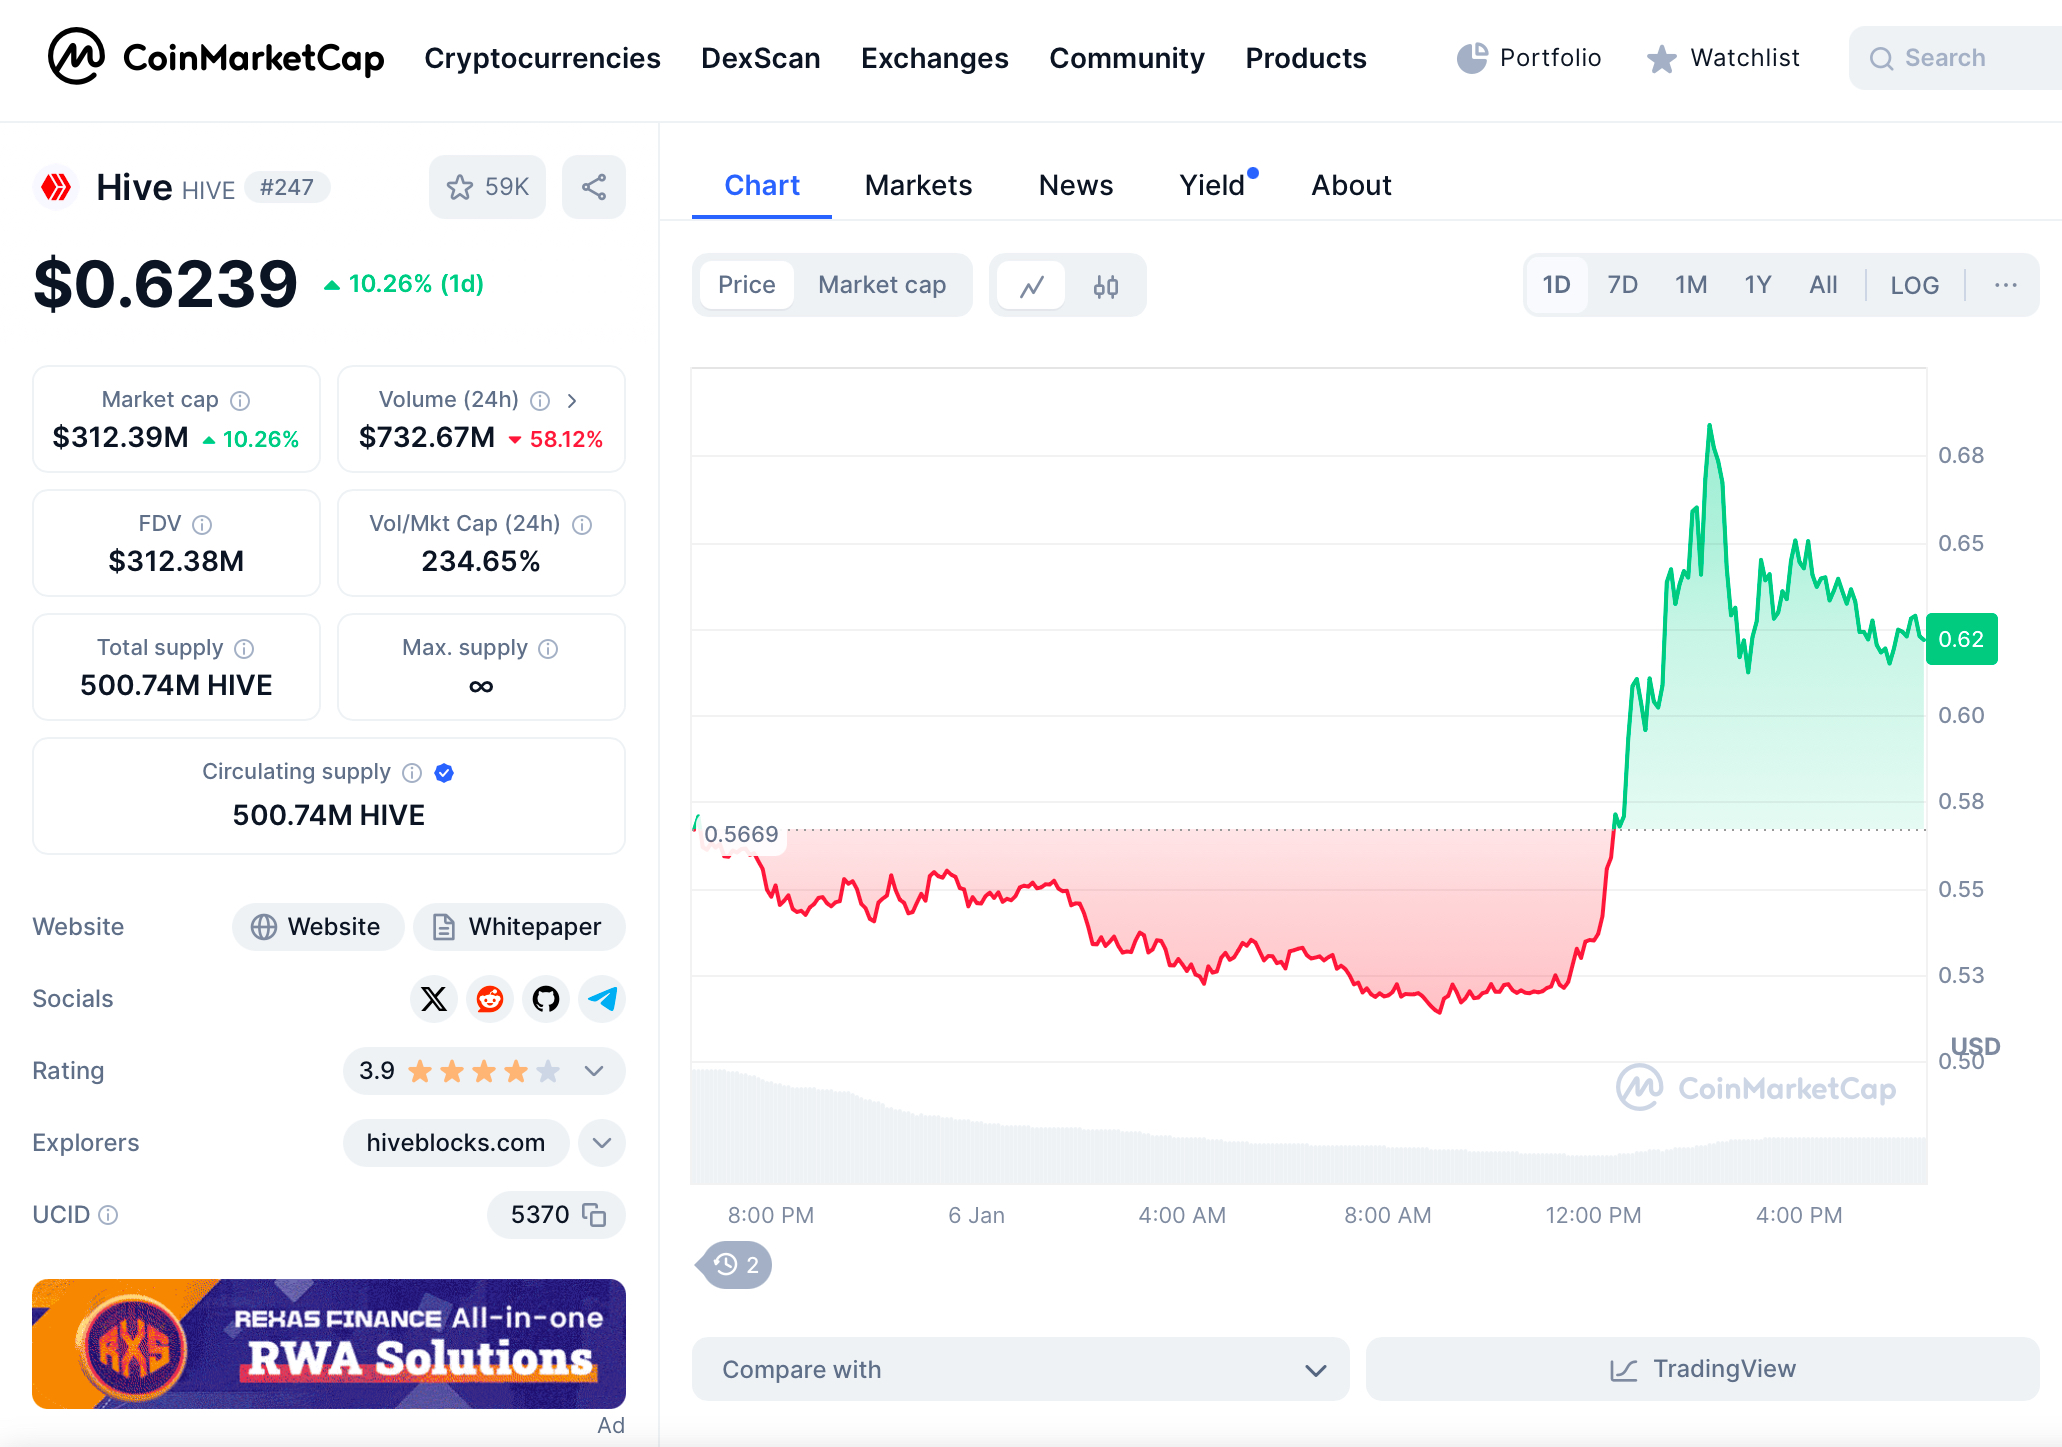Select the 7D time range
Image resolution: width=2062 pixels, height=1447 pixels.
[x=1622, y=285]
